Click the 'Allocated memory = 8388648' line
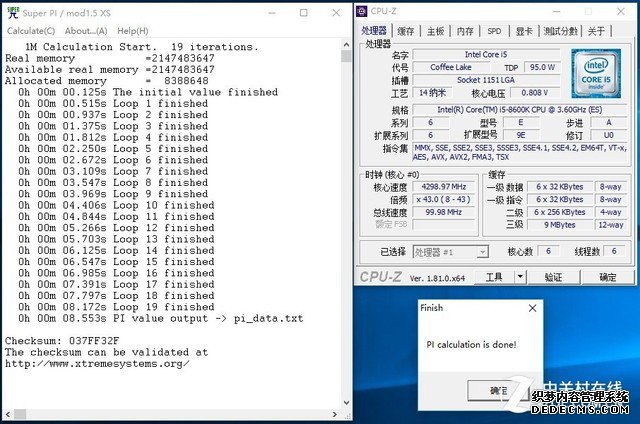The height and width of the screenshot is (424, 640). pyautogui.click(x=107, y=81)
